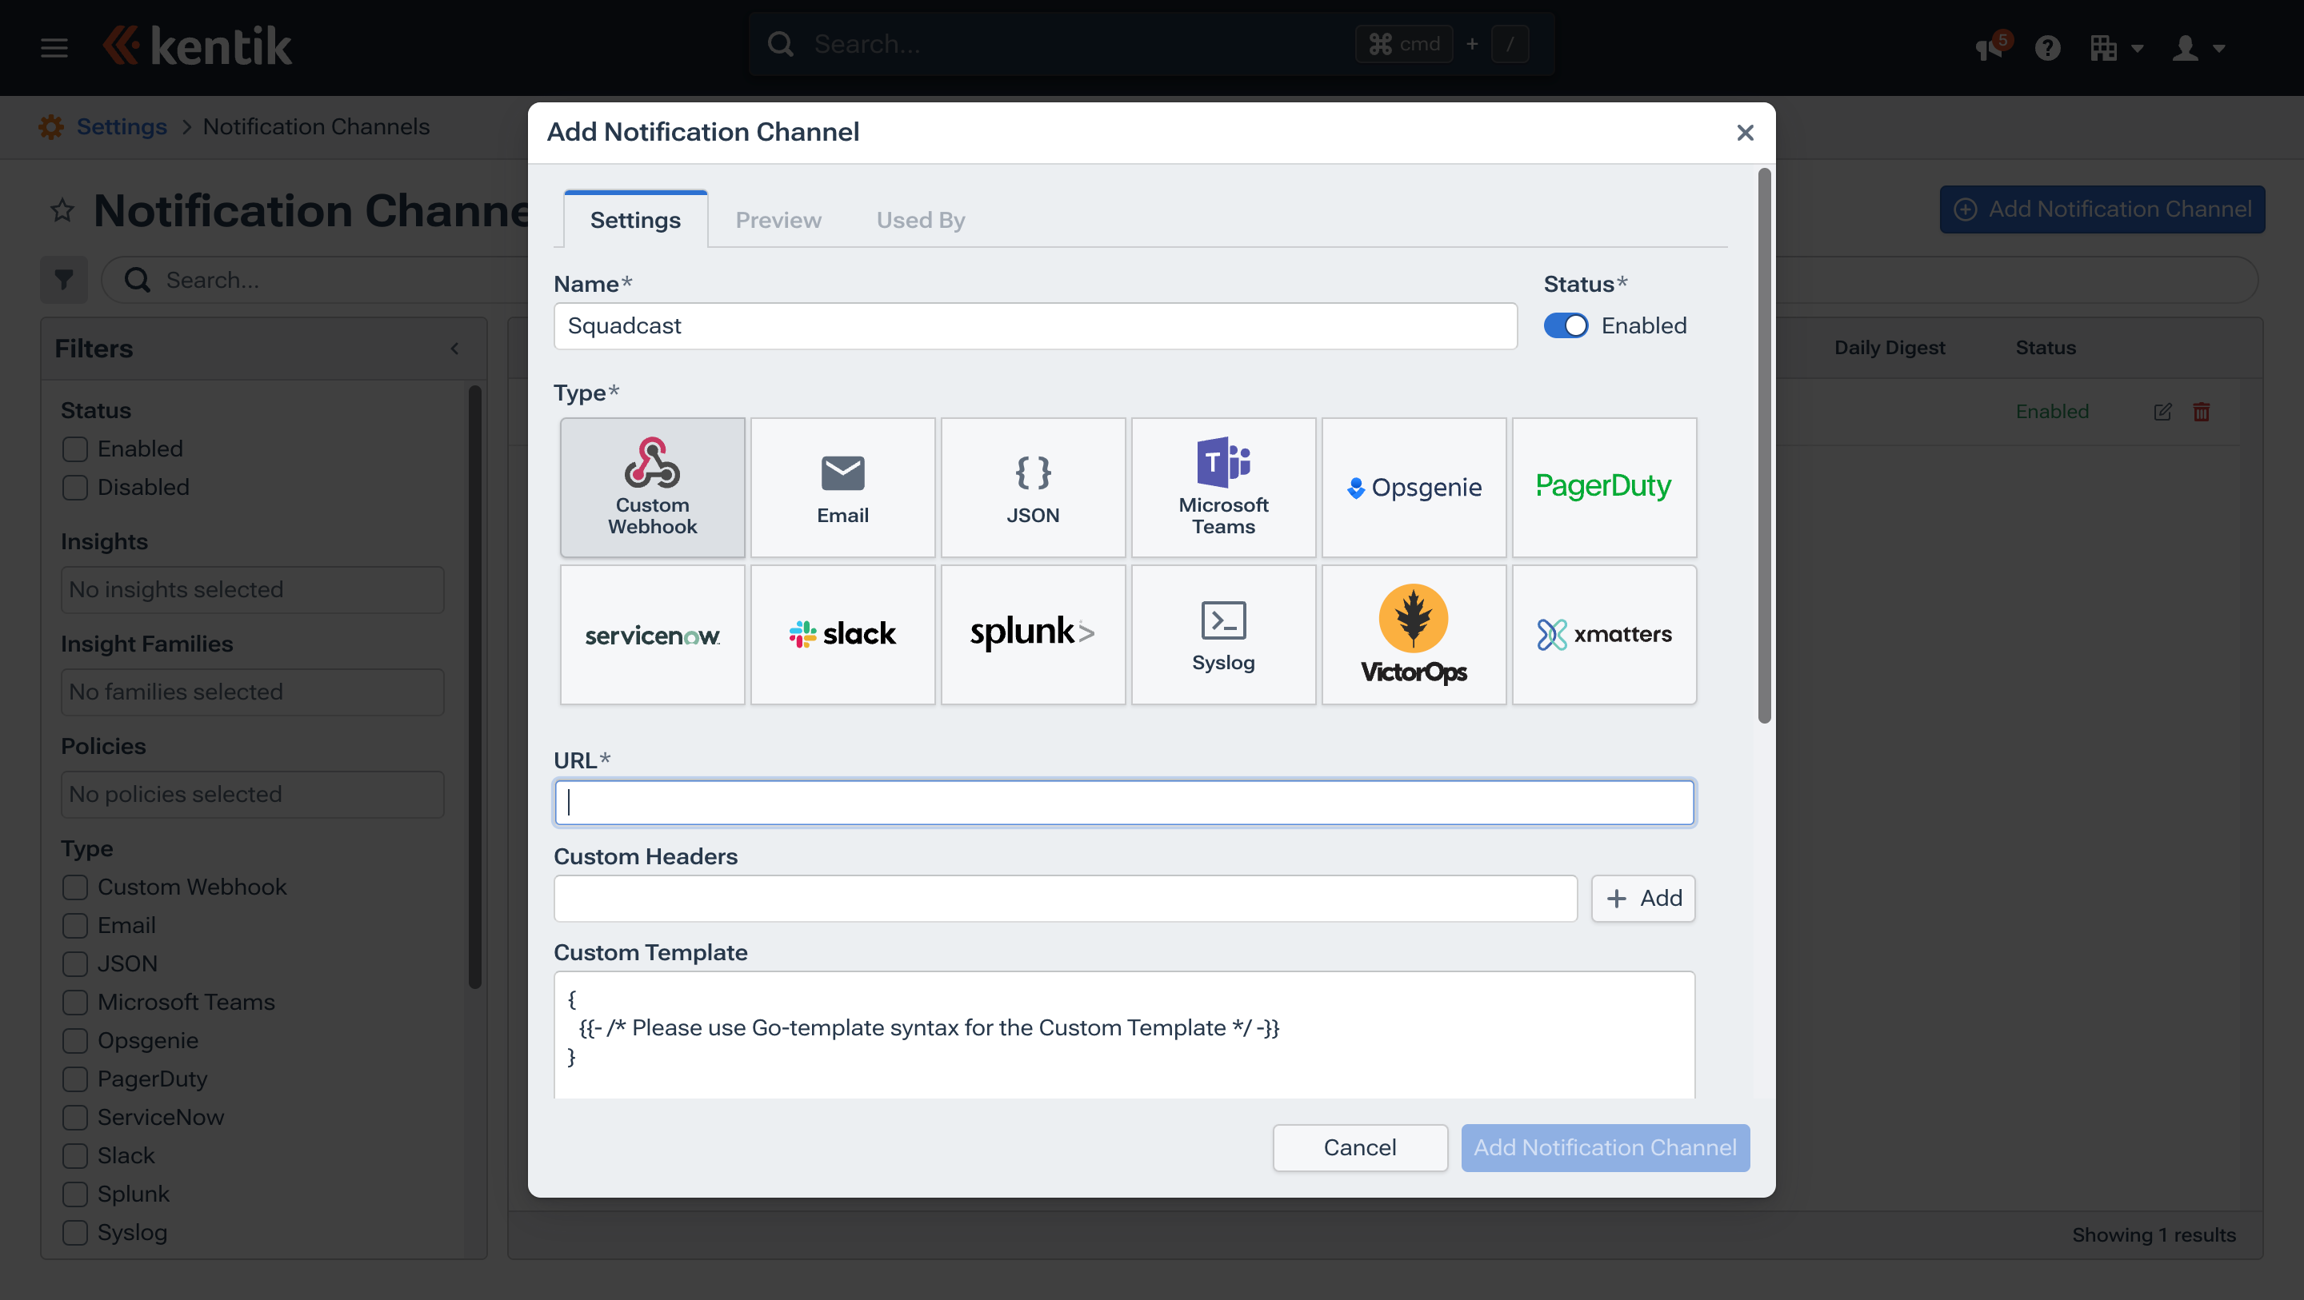2304x1300 pixels.
Task: Toggle the filter funnel button
Action: pos(64,280)
